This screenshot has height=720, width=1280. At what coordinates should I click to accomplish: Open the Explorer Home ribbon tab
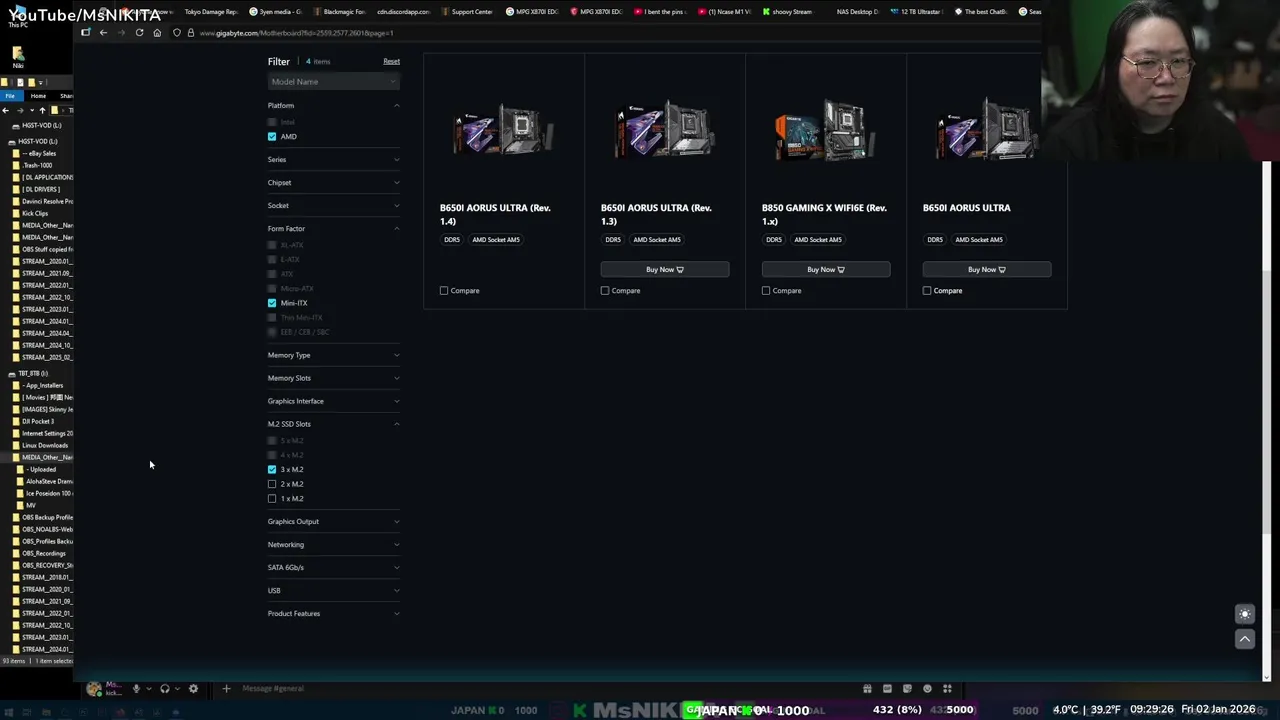click(x=38, y=96)
